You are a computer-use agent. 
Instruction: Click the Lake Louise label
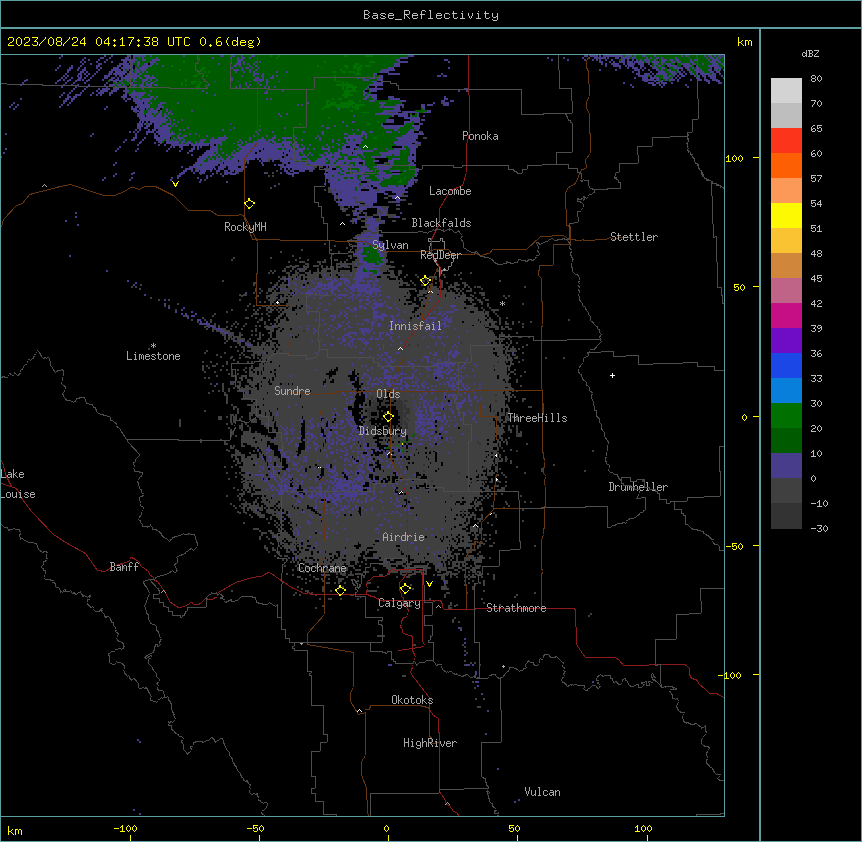click(x=18, y=484)
